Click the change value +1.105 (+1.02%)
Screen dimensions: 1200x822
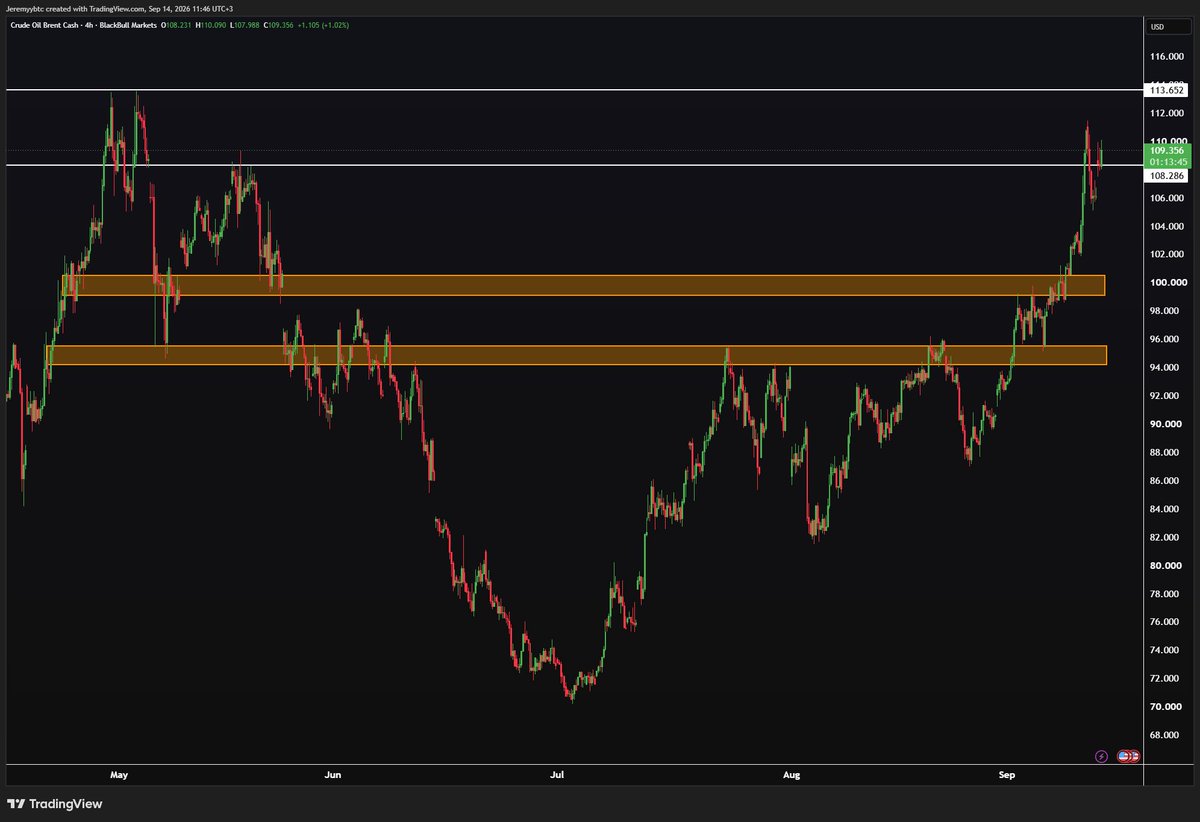(325, 23)
